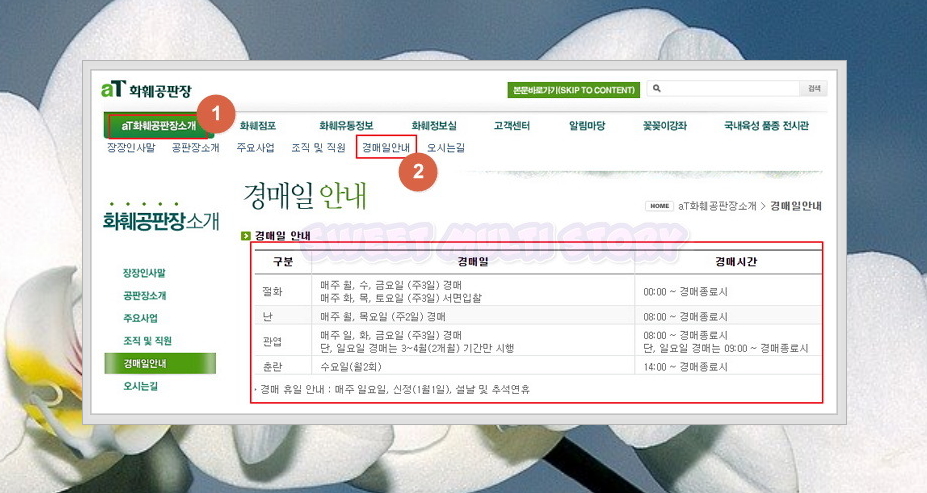Click the 관엽 row label
927x493 pixels.
(x=273, y=342)
